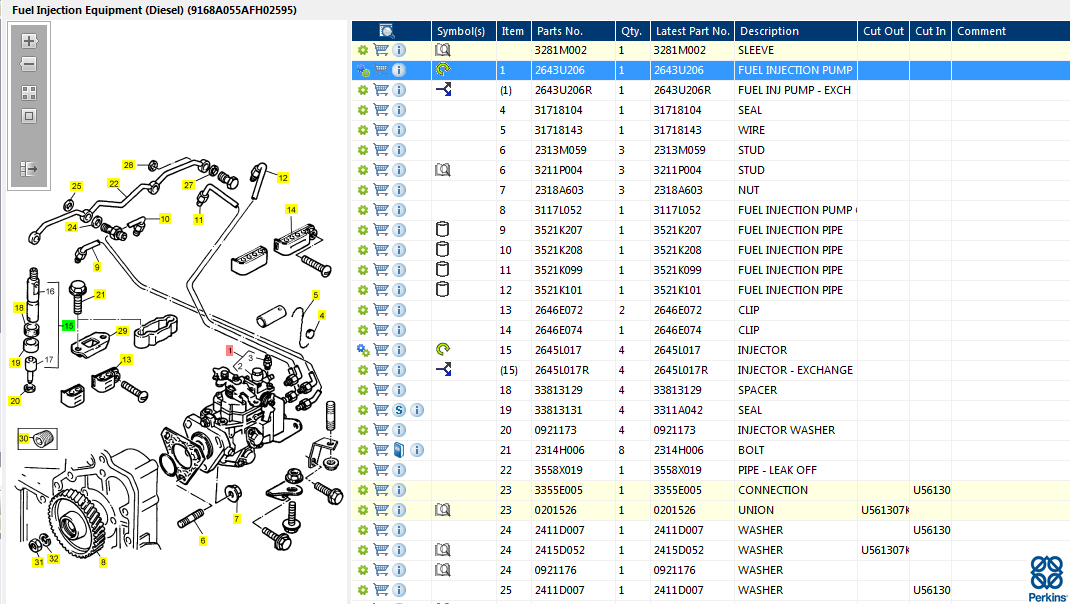The width and height of the screenshot is (1070, 604).
Task: Click the part number 3521K099
Action: tap(559, 270)
